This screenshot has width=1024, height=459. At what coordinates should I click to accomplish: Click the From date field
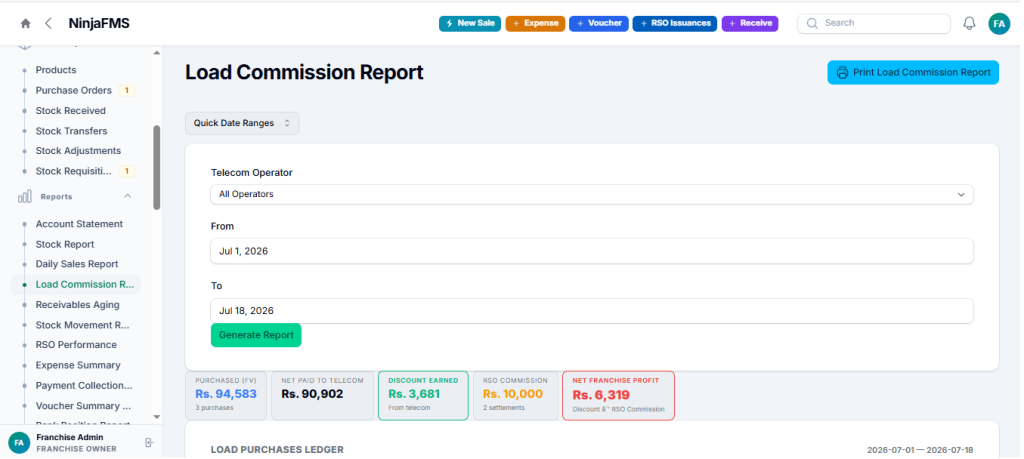pos(592,251)
